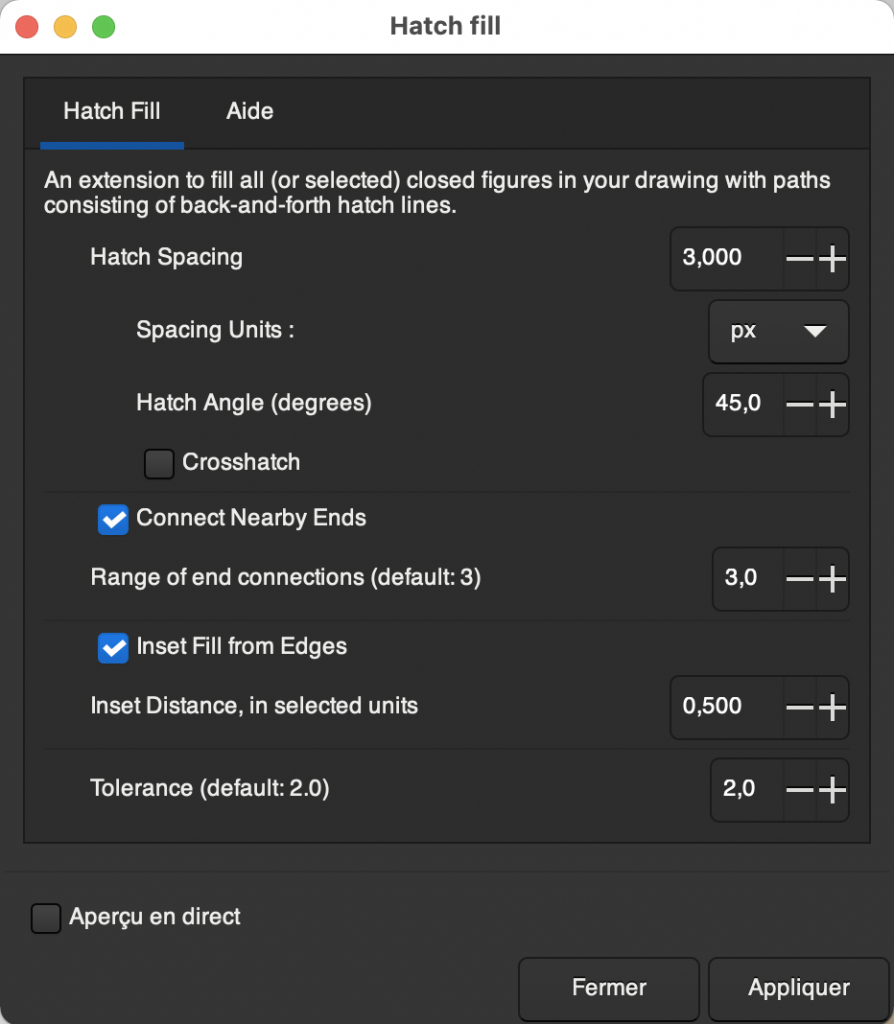Select the Hatch Fill tab
This screenshot has height=1024, width=894.
coord(112,111)
